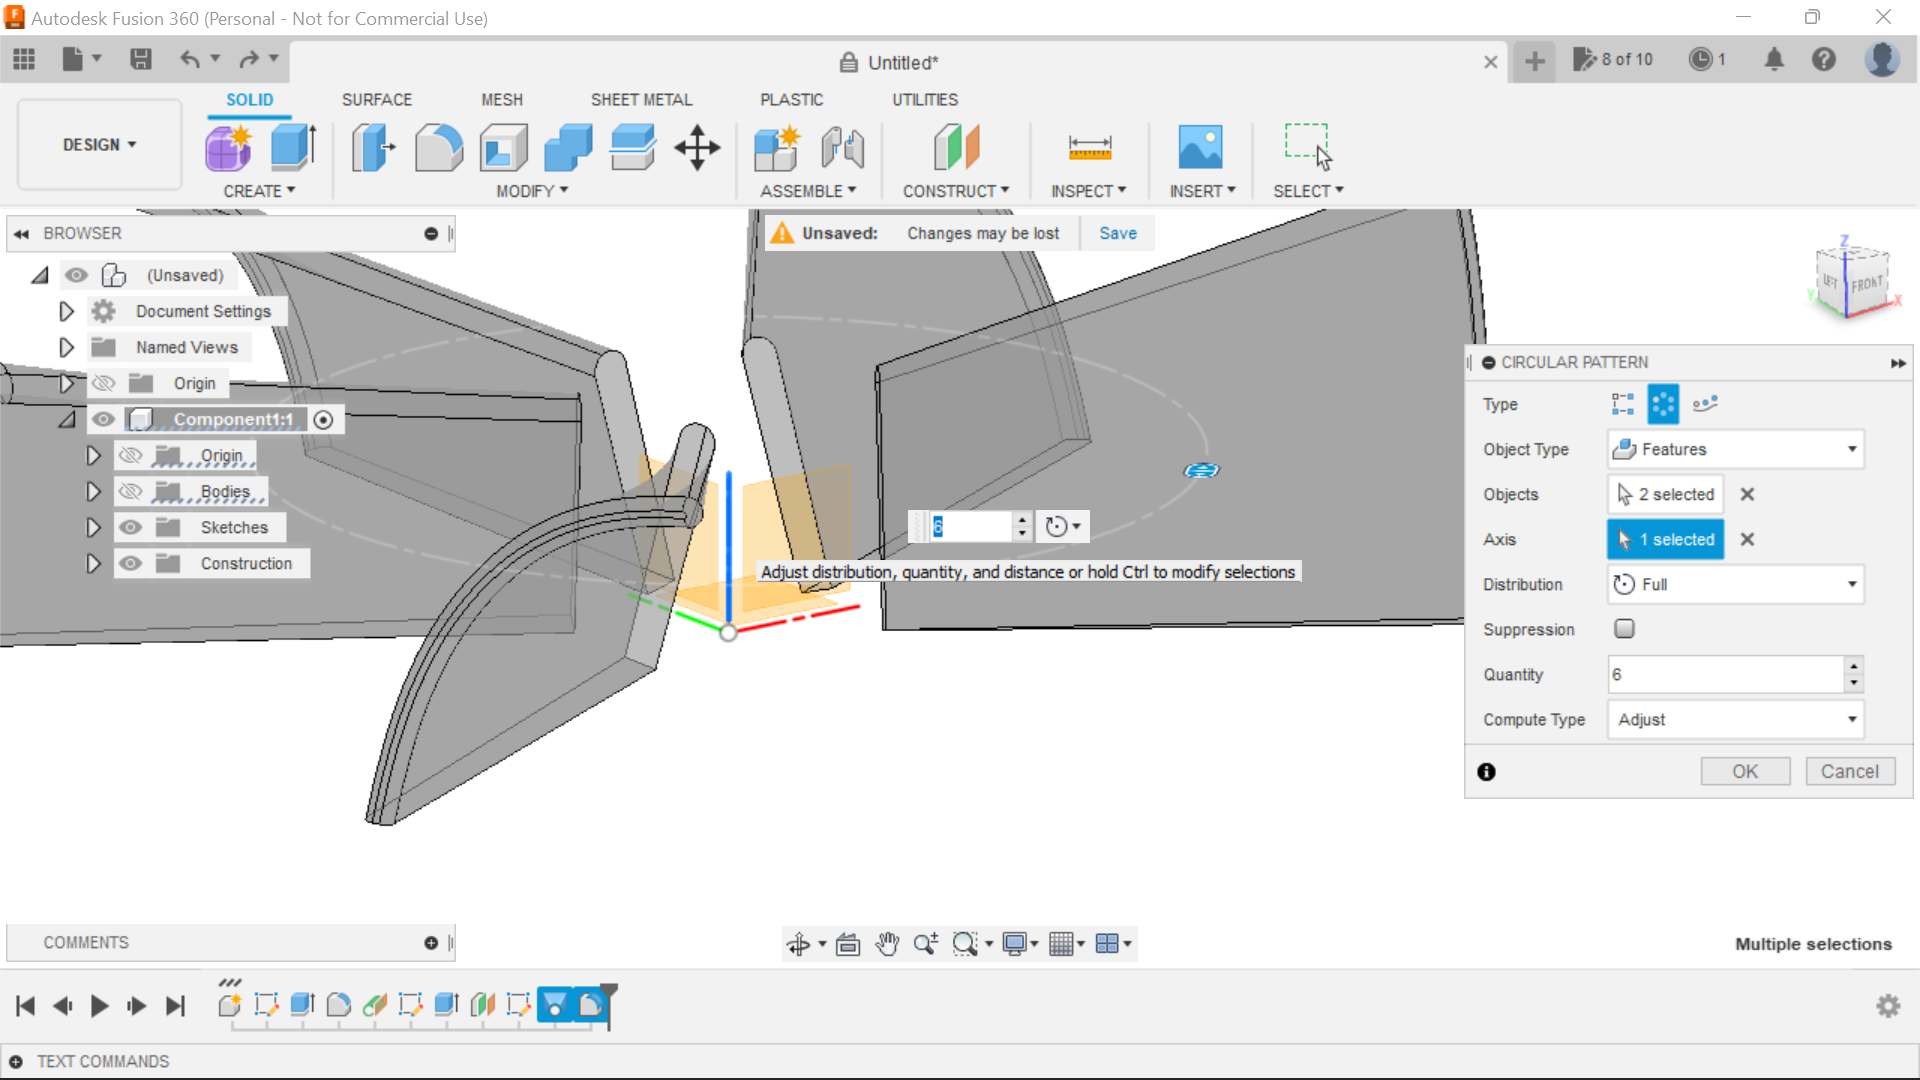Click OK in Circular Pattern dialog
Image resolution: width=1920 pixels, height=1080 pixels.
point(1745,771)
